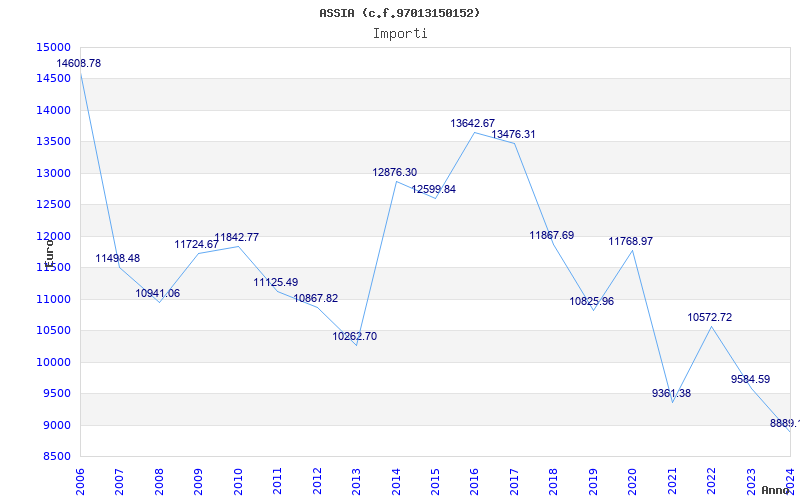Image resolution: width=800 pixels, height=500 pixels.
Task: Click x-axis year label 2016
Action: (474, 482)
